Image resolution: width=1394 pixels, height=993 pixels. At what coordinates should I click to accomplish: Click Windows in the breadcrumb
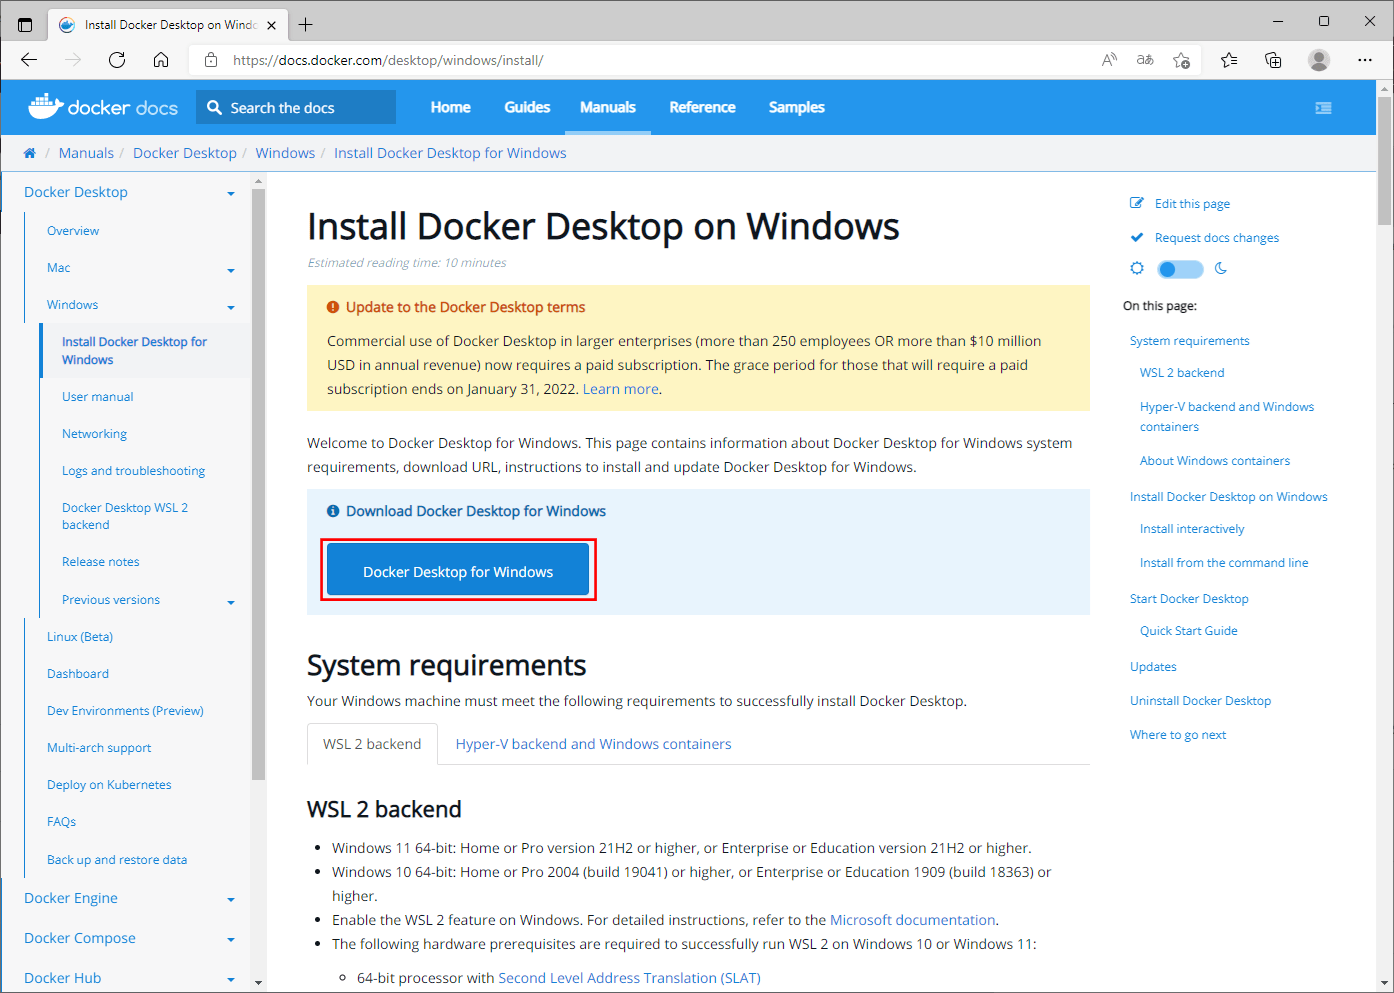click(285, 153)
